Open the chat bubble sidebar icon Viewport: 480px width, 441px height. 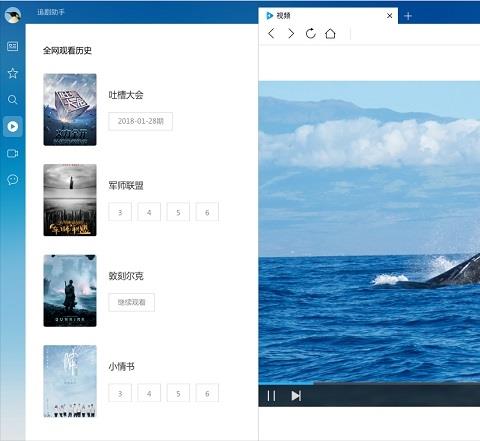[x=13, y=180]
